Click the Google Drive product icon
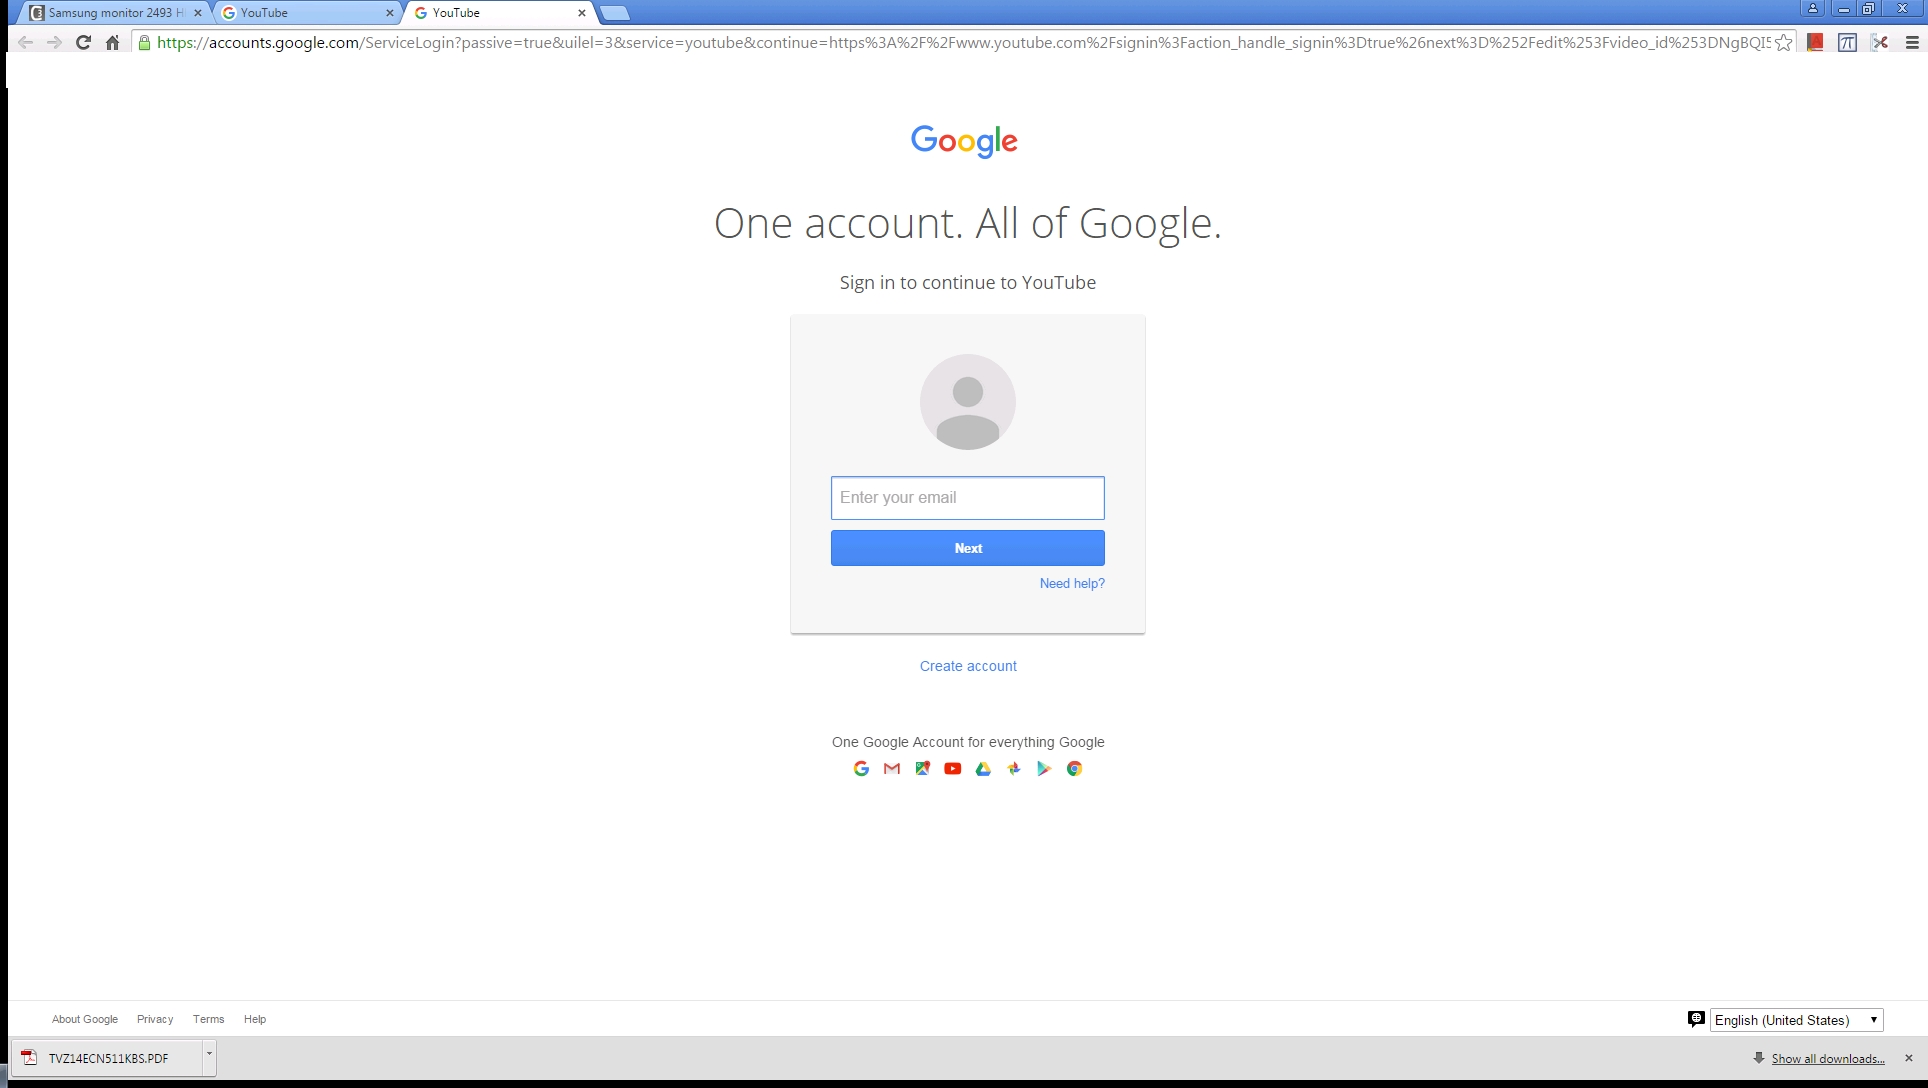The height and width of the screenshot is (1088, 1928). tap(983, 768)
